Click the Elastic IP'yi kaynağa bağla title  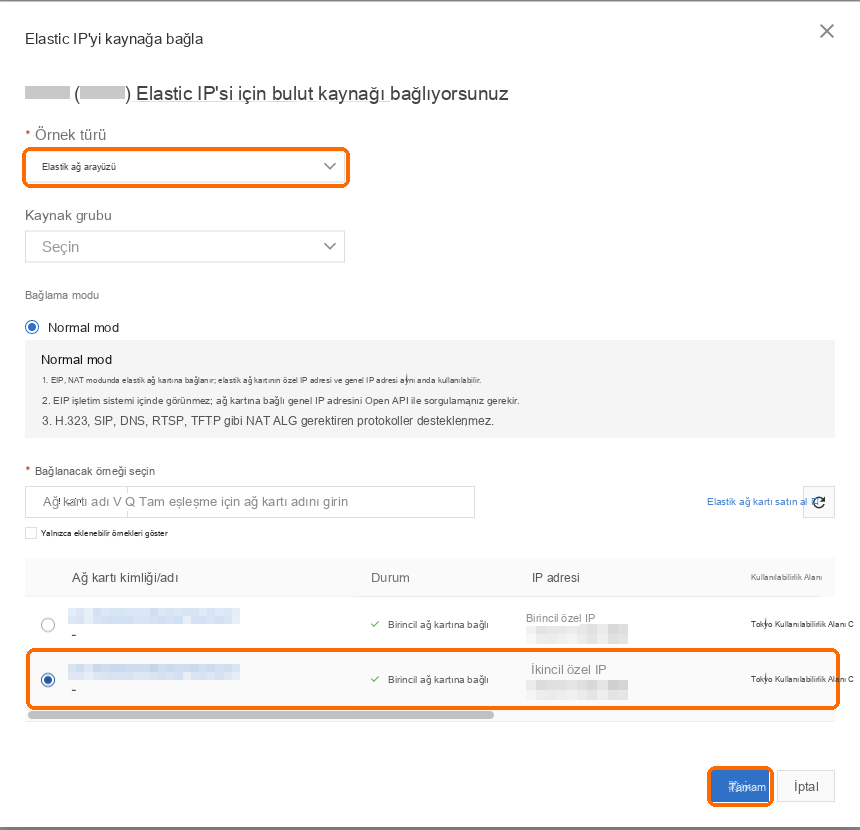(114, 39)
